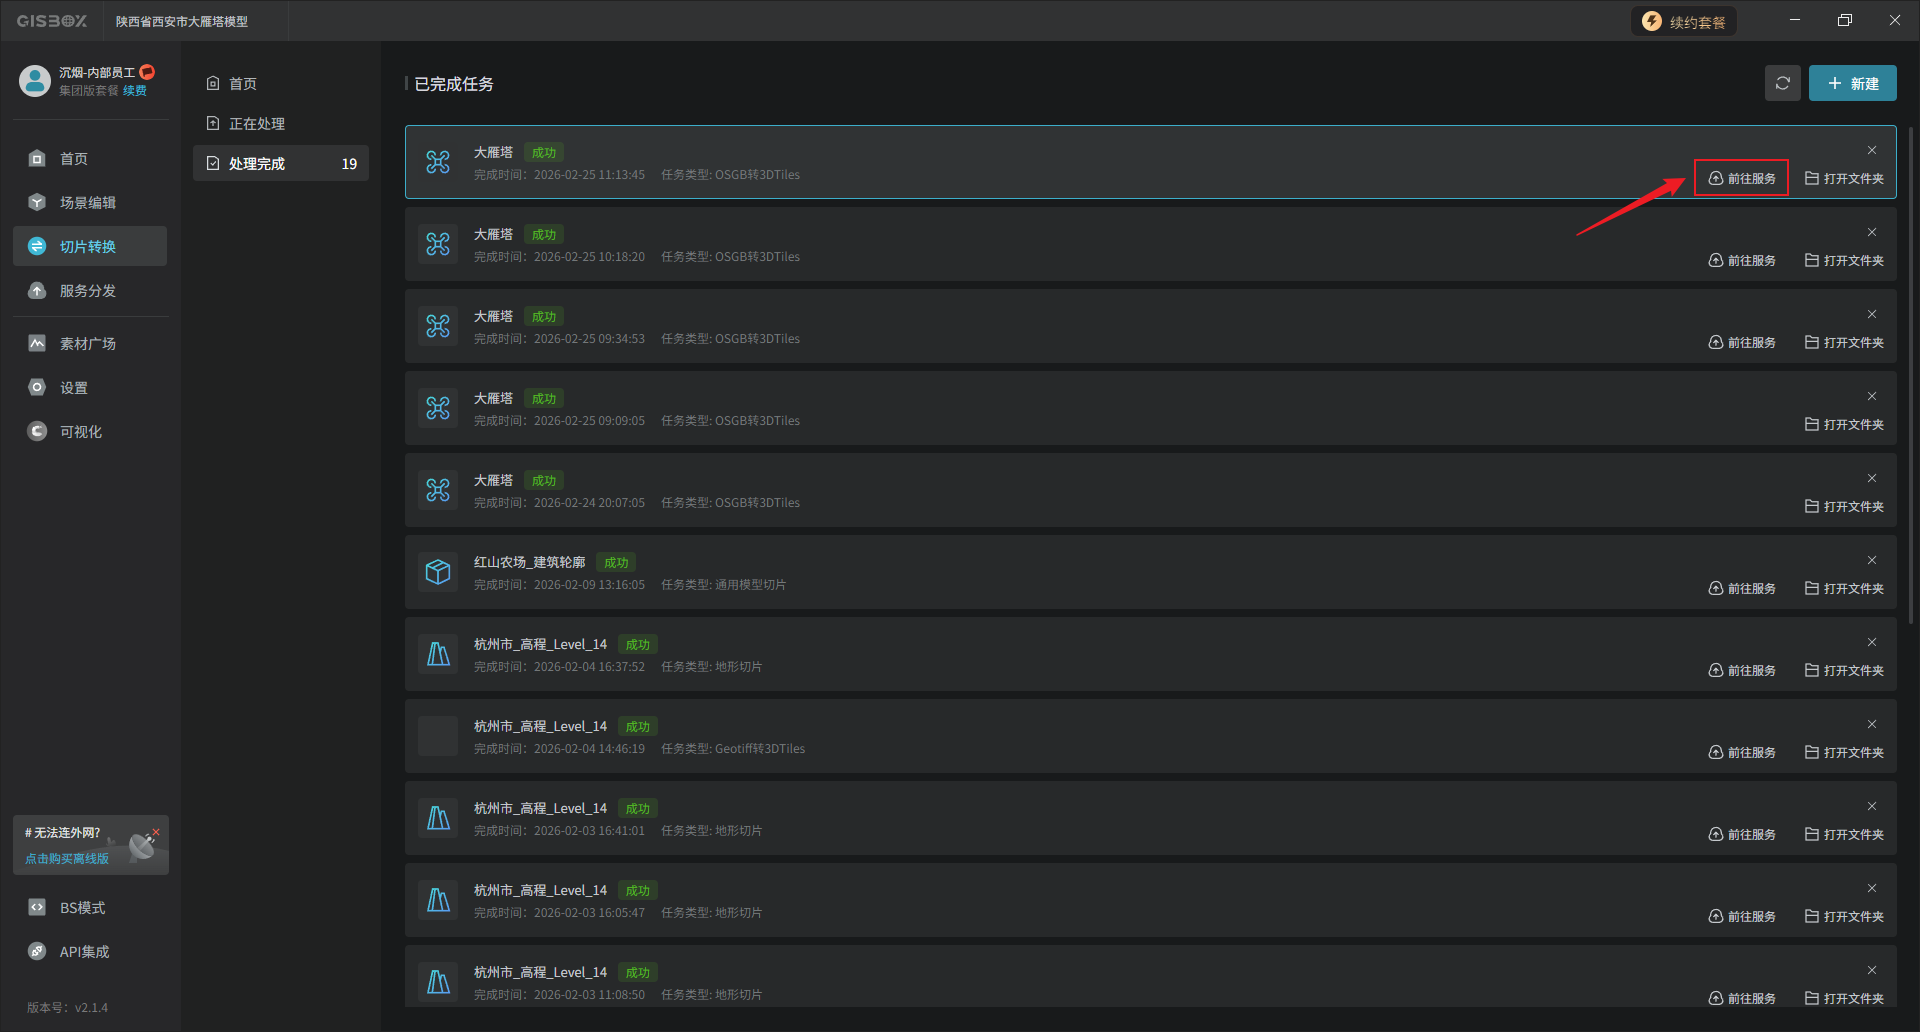The image size is (1920, 1032).
Task: Open 场景编辑 in the left sidebar
Action: click(x=88, y=203)
